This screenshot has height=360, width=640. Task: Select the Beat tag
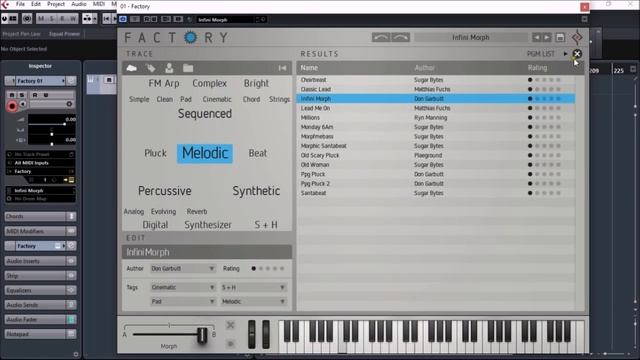point(258,153)
